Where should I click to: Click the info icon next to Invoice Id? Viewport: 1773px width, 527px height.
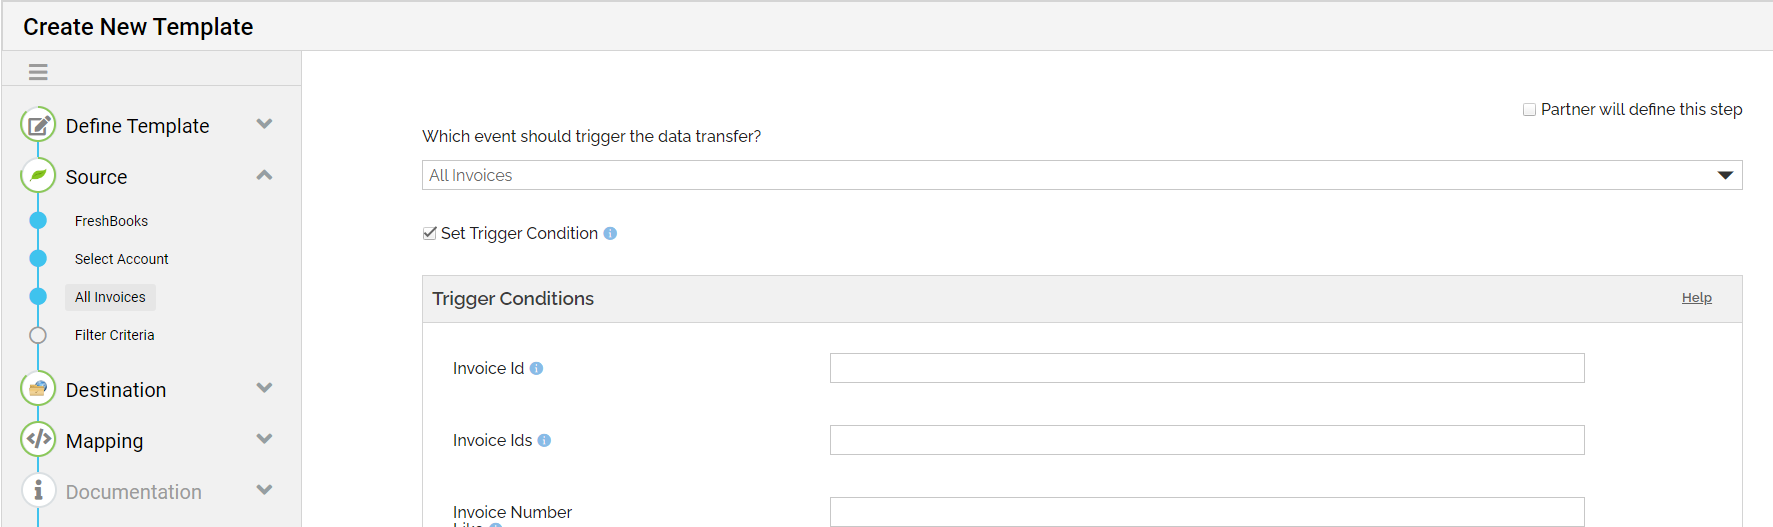[x=536, y=368]
